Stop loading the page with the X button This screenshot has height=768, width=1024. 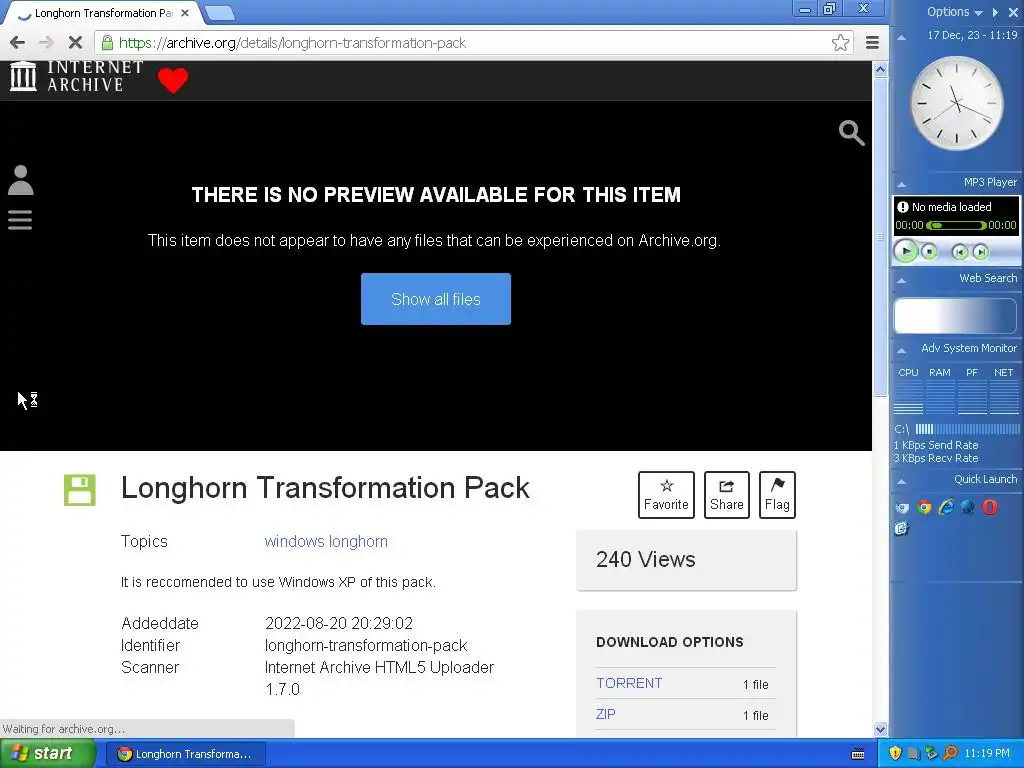pyautogui.click(x=75, y=42)
